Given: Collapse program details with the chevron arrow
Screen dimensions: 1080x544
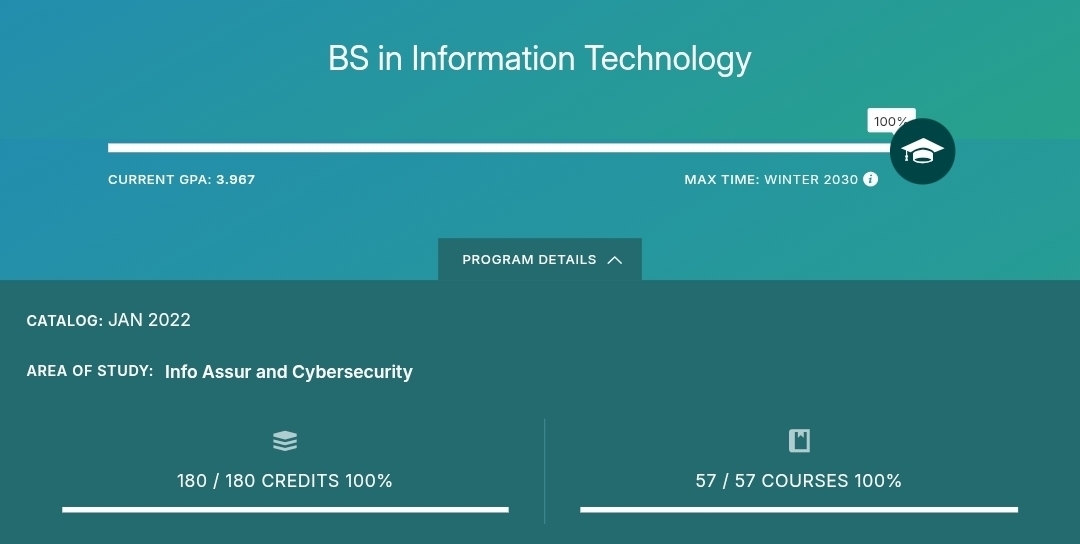Looking at the screenshot, I should pyautogui.click(x=615, y=260).
